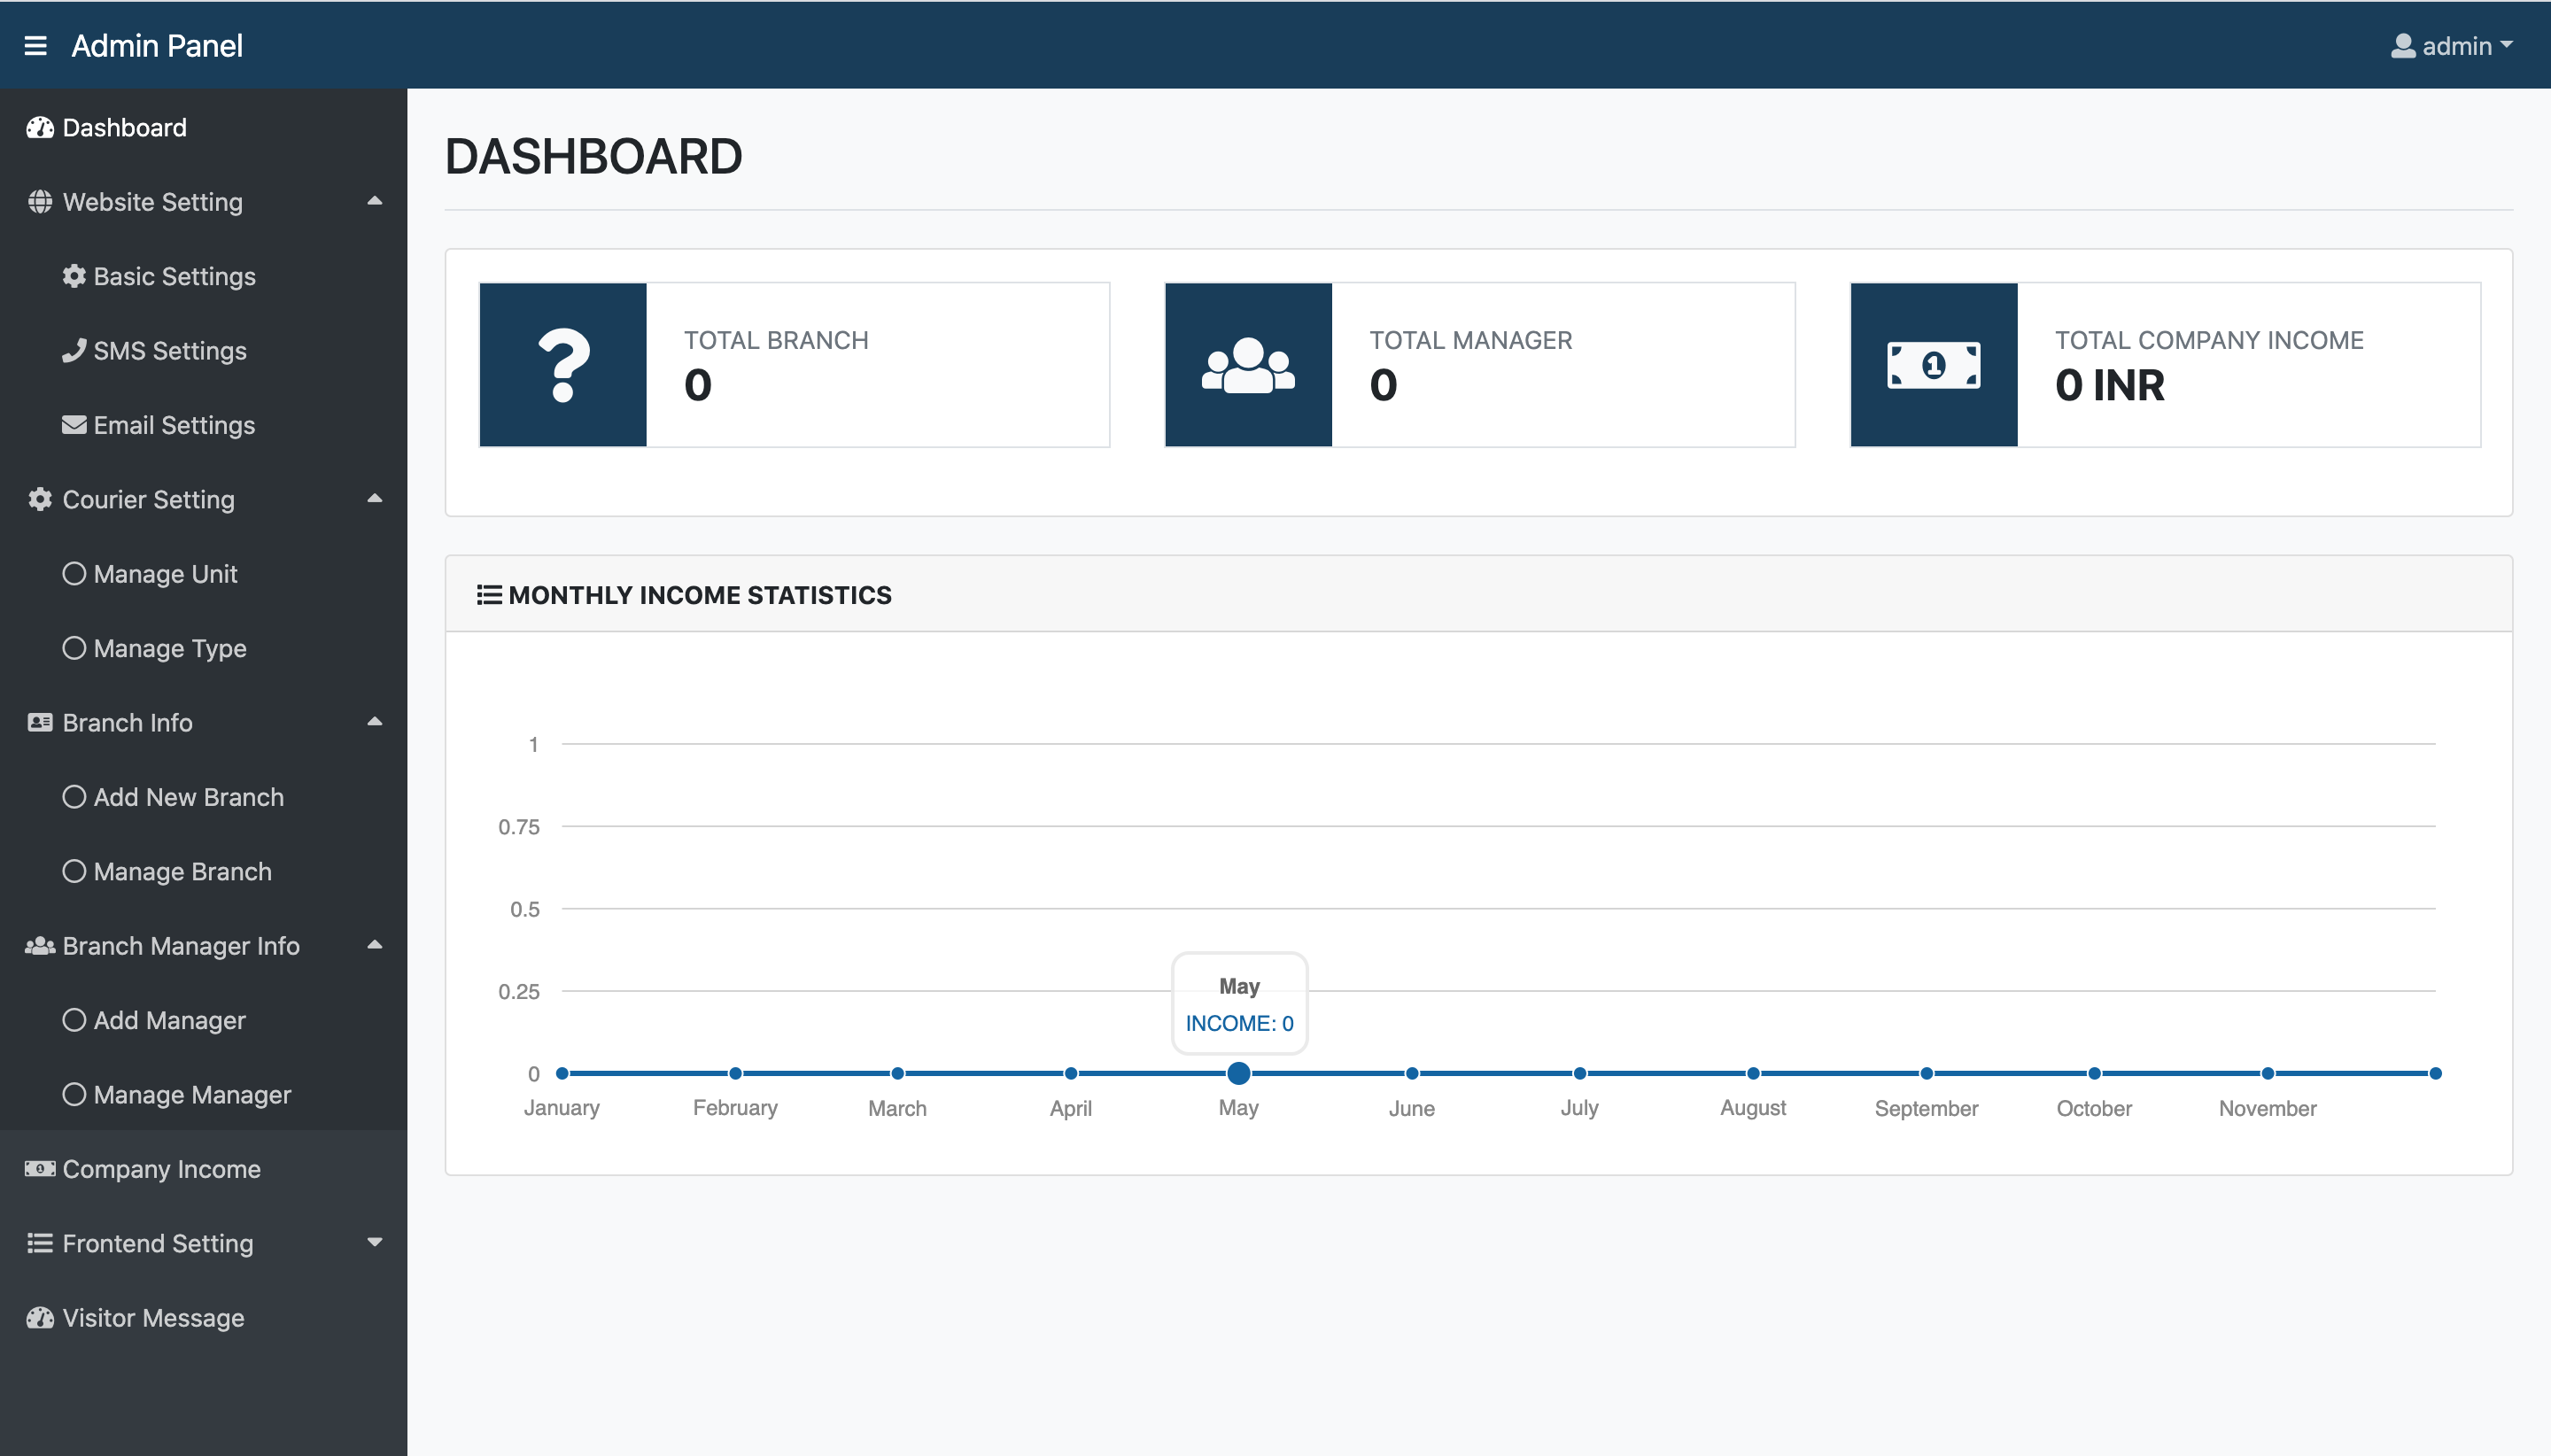
Task: Select the Add New Branch circle marker
Action: click(74, 797)
